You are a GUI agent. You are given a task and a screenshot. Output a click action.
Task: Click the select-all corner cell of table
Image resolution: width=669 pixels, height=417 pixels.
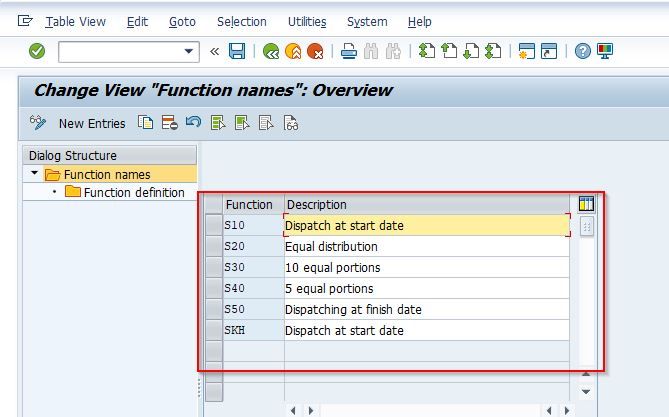(214, 204)
